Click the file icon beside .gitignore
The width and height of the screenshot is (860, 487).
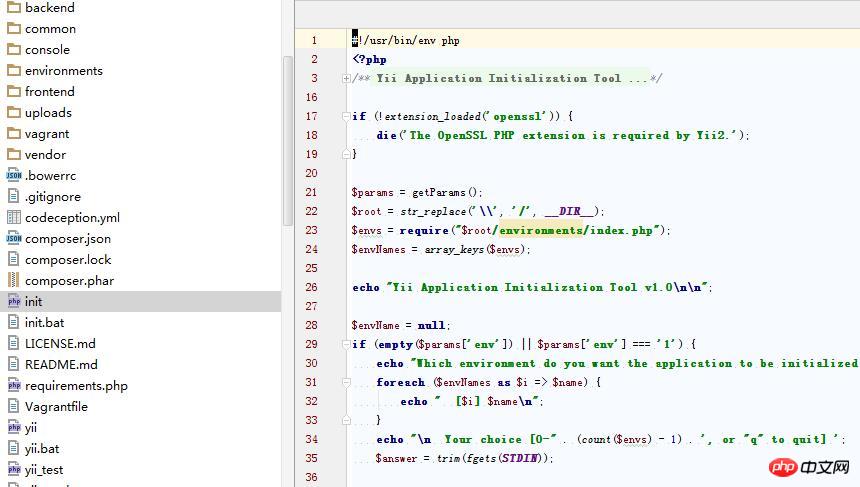coord(14,196)
